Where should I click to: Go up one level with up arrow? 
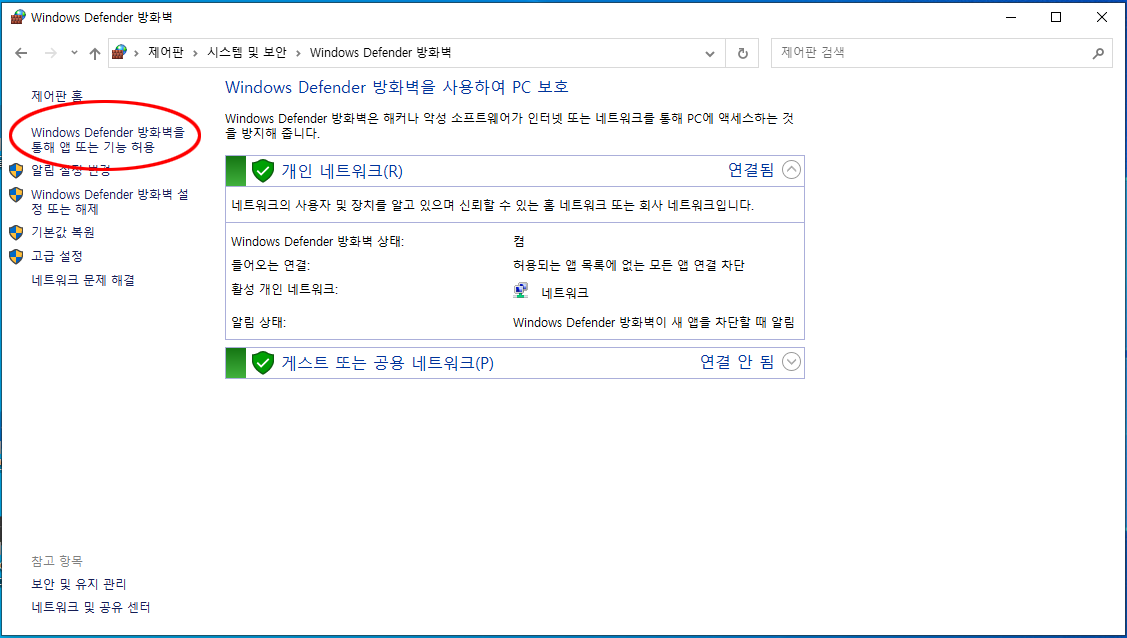point(94,53)
